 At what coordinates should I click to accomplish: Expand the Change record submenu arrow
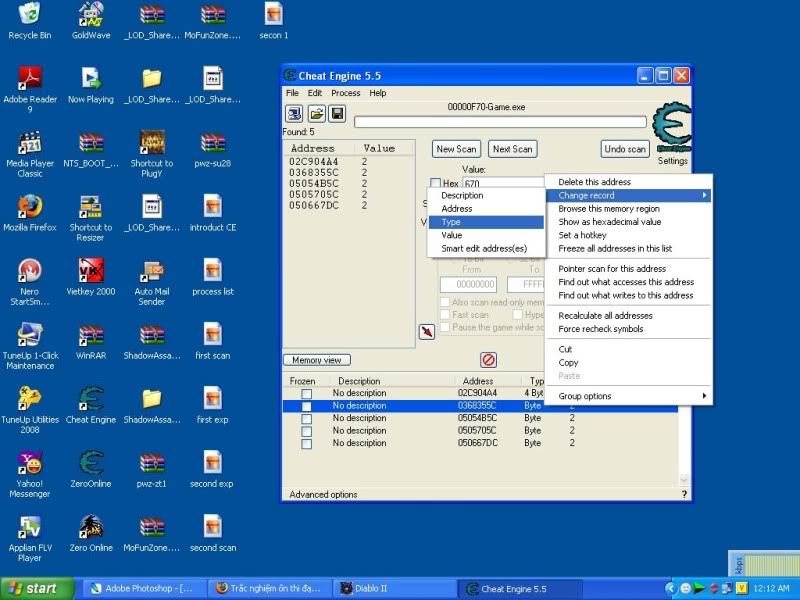(x=704, y=195)
